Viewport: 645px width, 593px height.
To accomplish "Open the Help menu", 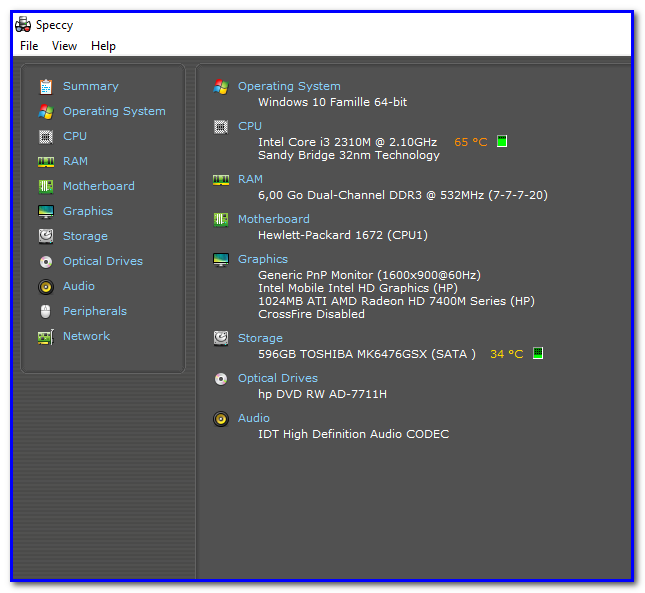I will tap(103, 46).
